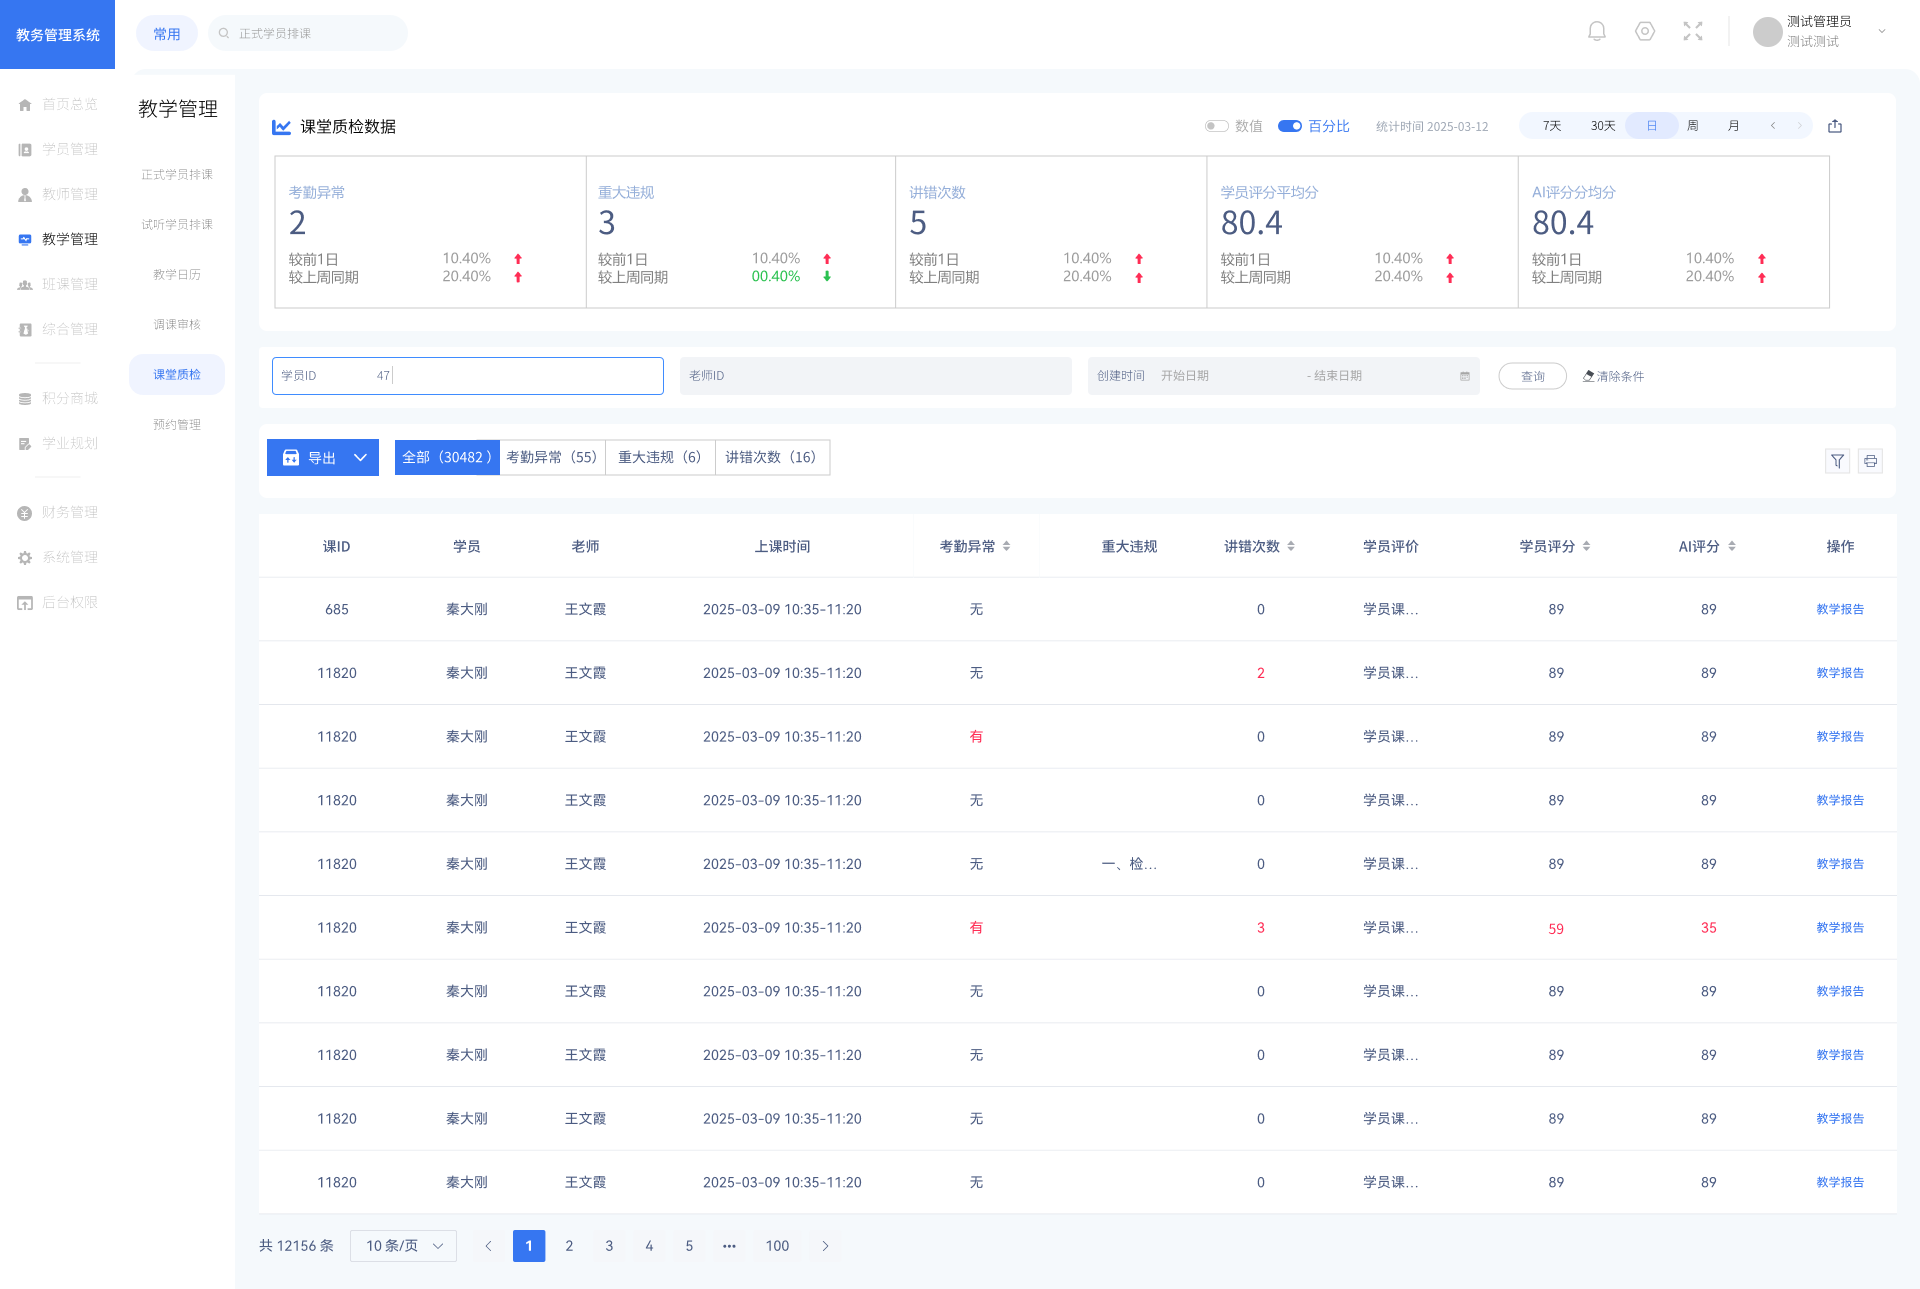The height and width of the screenshot is (1289, 1920).
Task: Select the 月 granularity option
Action: [x=1733, y=126]
